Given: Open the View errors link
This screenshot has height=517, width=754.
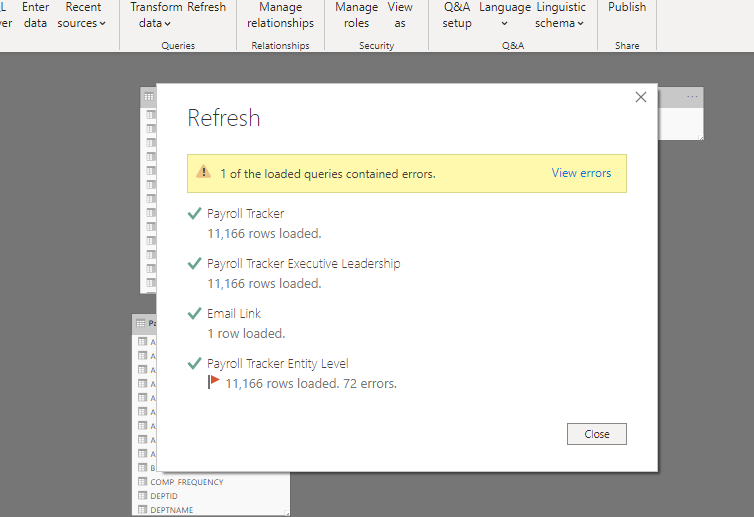Looking at the screenshot, I should (581, 173).
